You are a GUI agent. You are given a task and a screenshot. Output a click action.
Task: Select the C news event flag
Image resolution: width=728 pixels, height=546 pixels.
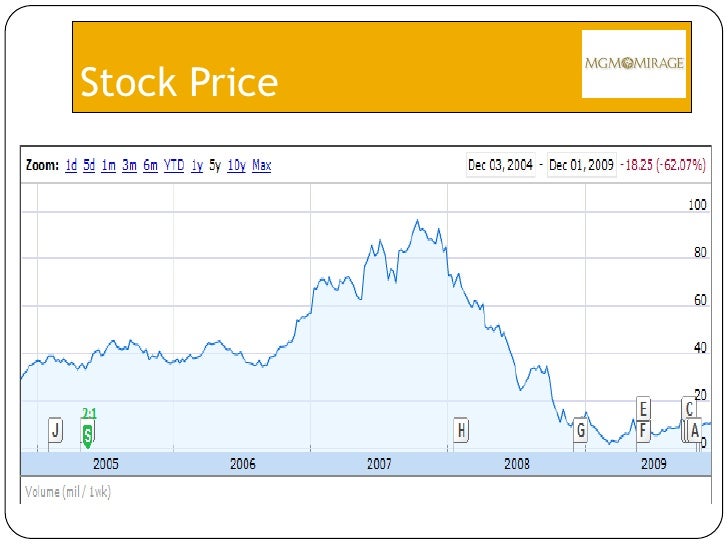point(688,408)
